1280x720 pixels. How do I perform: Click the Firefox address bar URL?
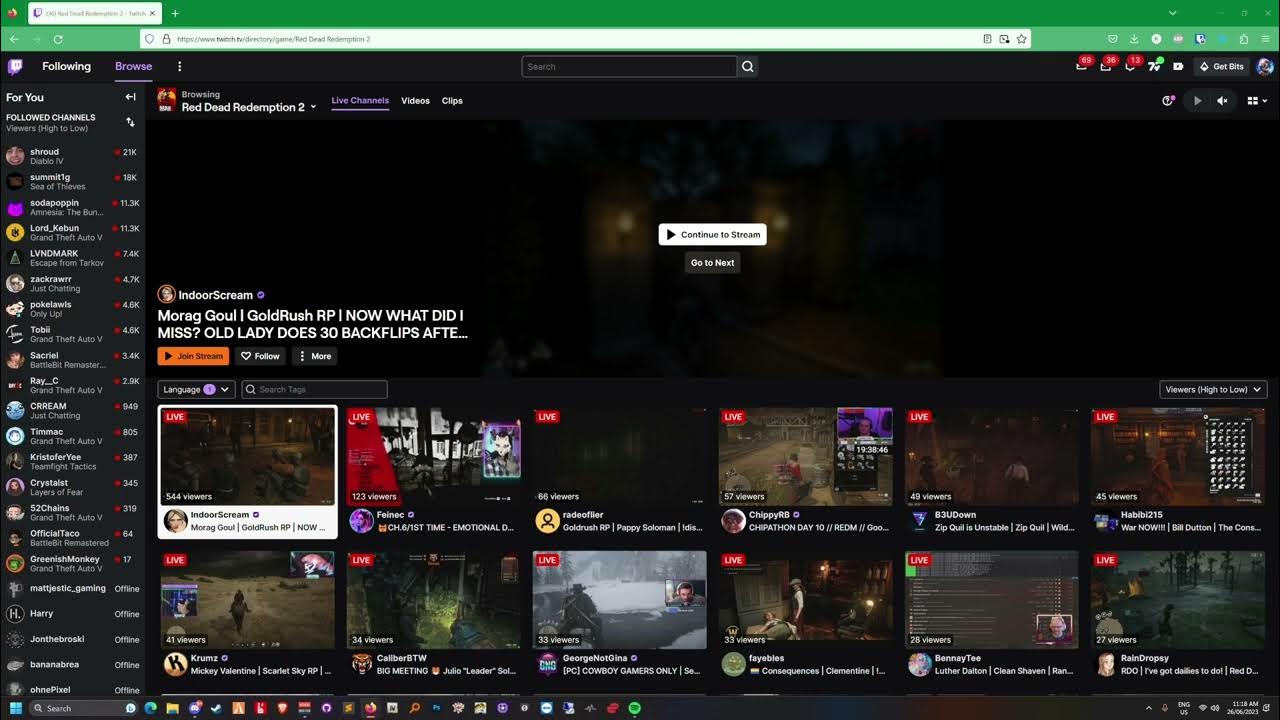273,39
